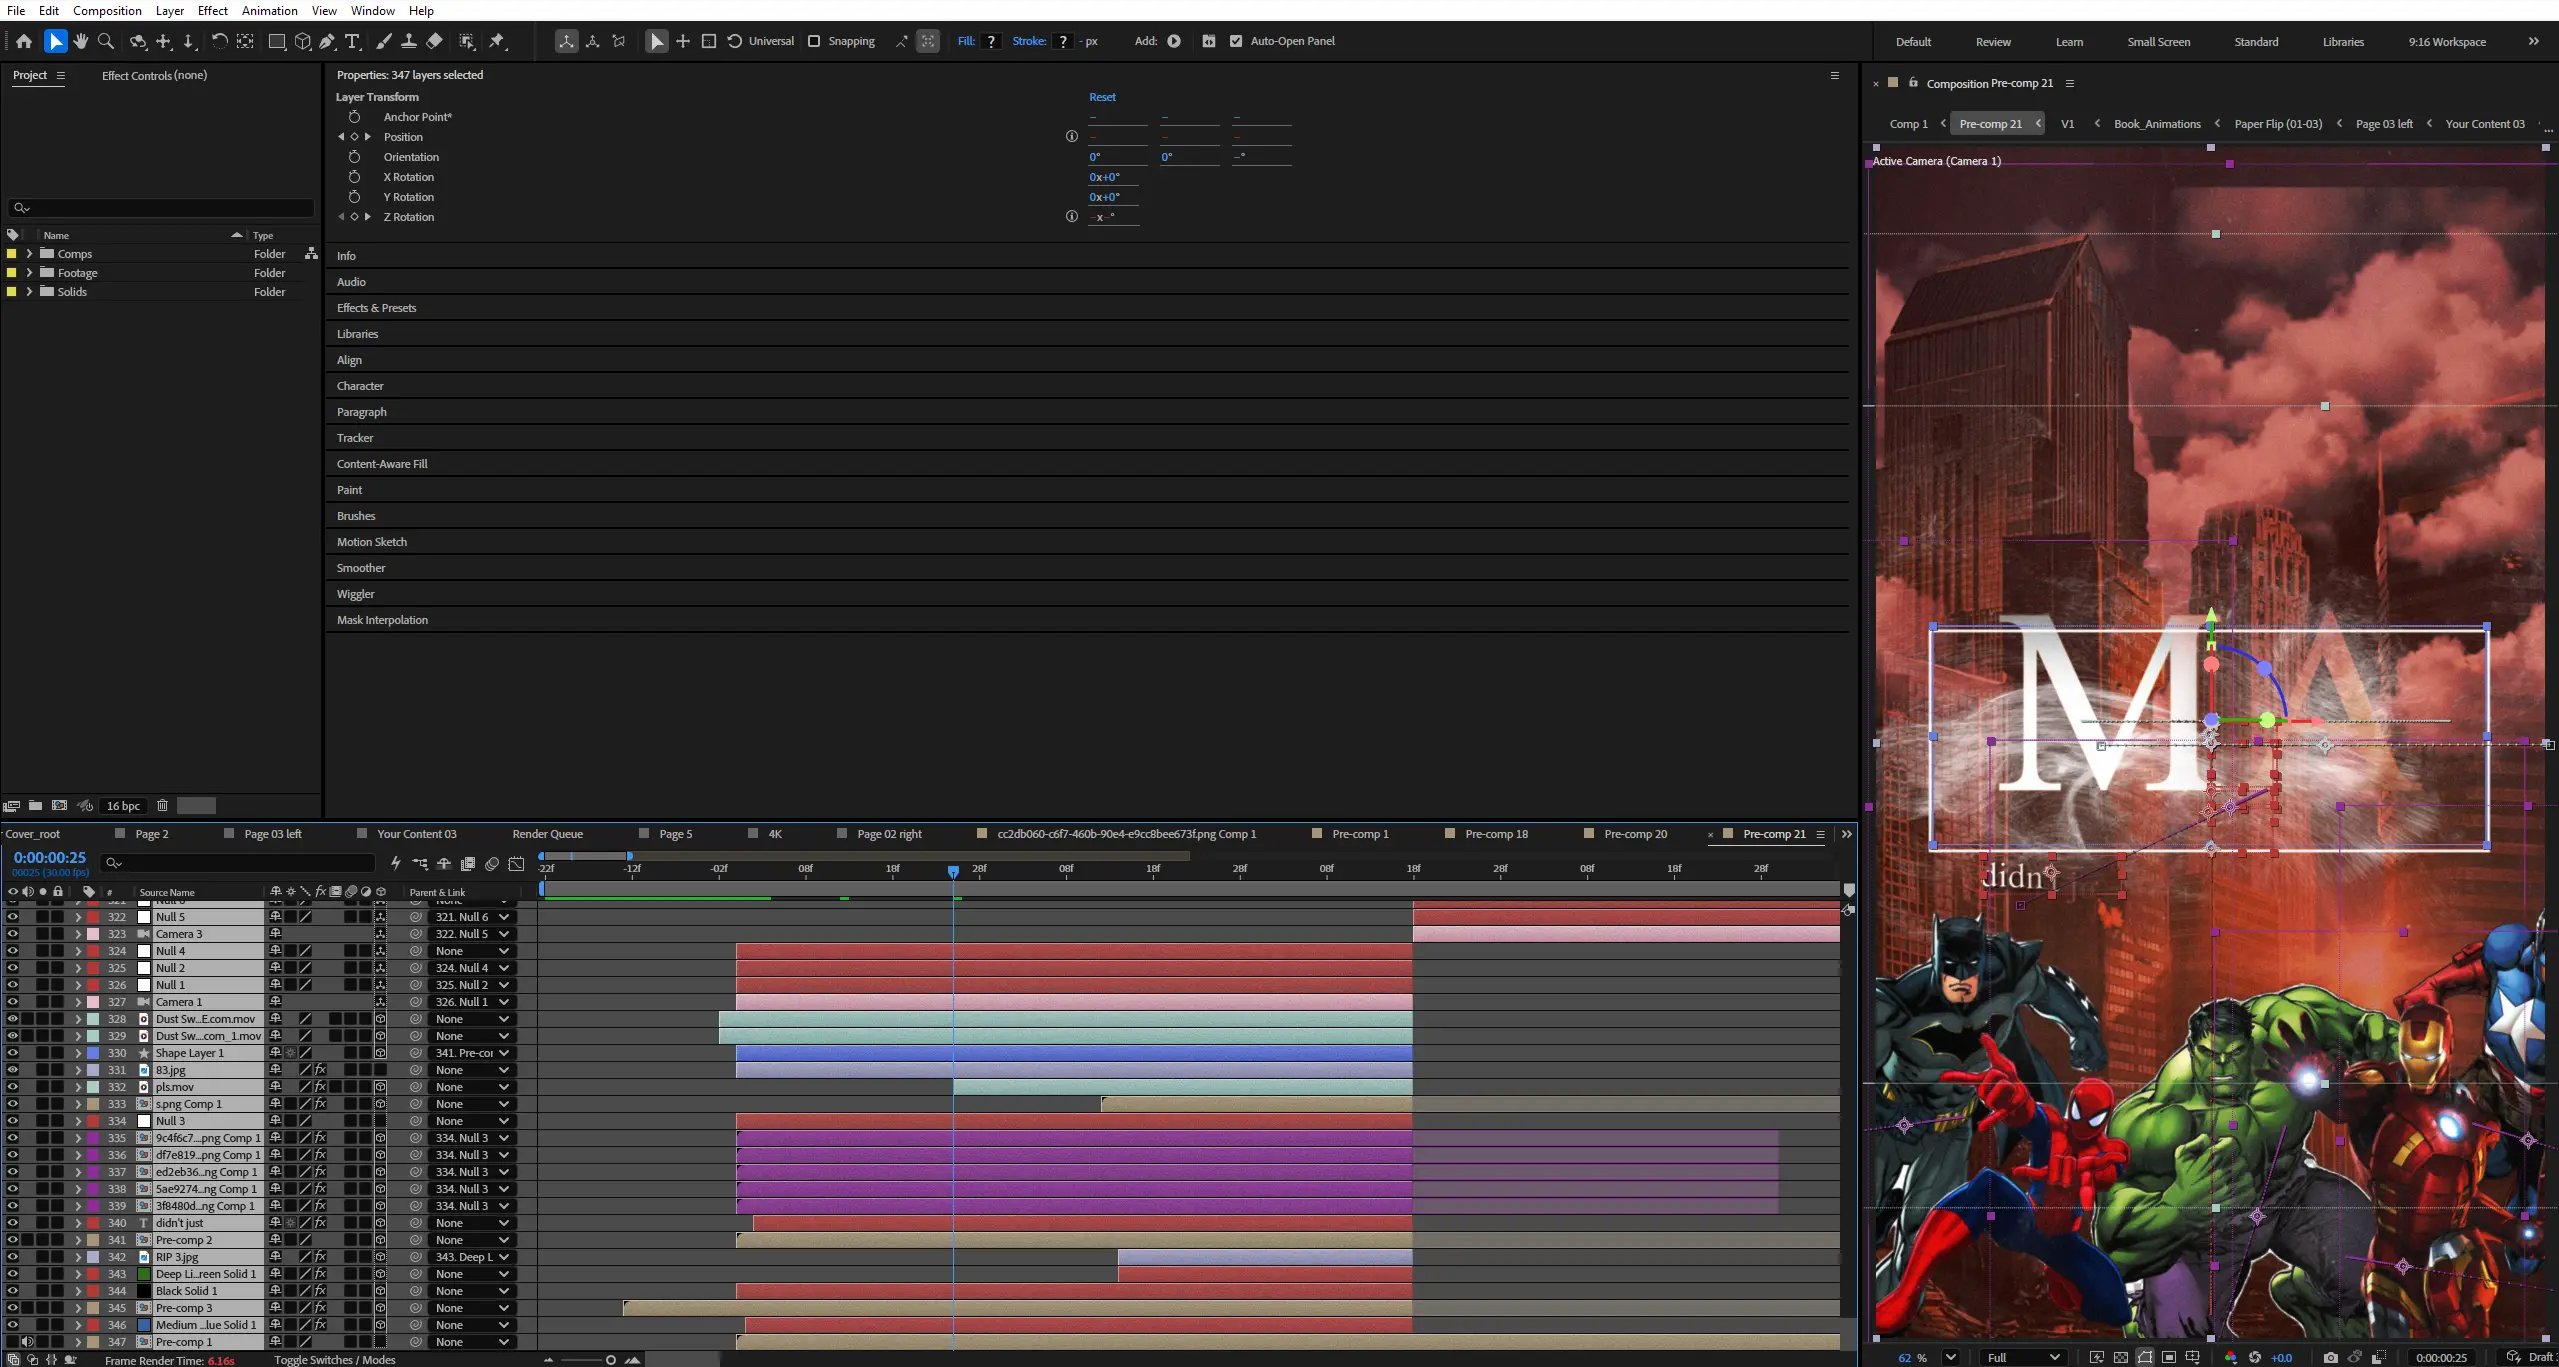The height and width of the screenshot is (1367, 2559).
Task: Take a snapshot with the camera icon
Action: point(2331,1357)
